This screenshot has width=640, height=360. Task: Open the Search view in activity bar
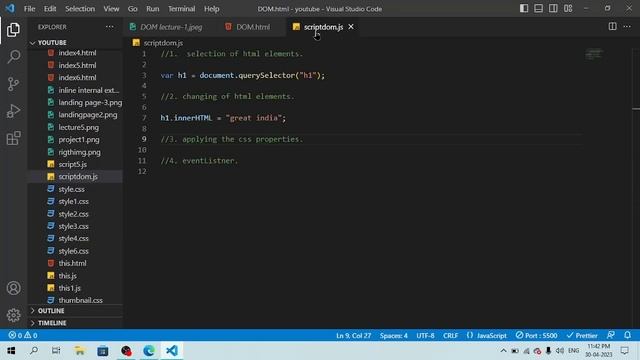[13, 57]
